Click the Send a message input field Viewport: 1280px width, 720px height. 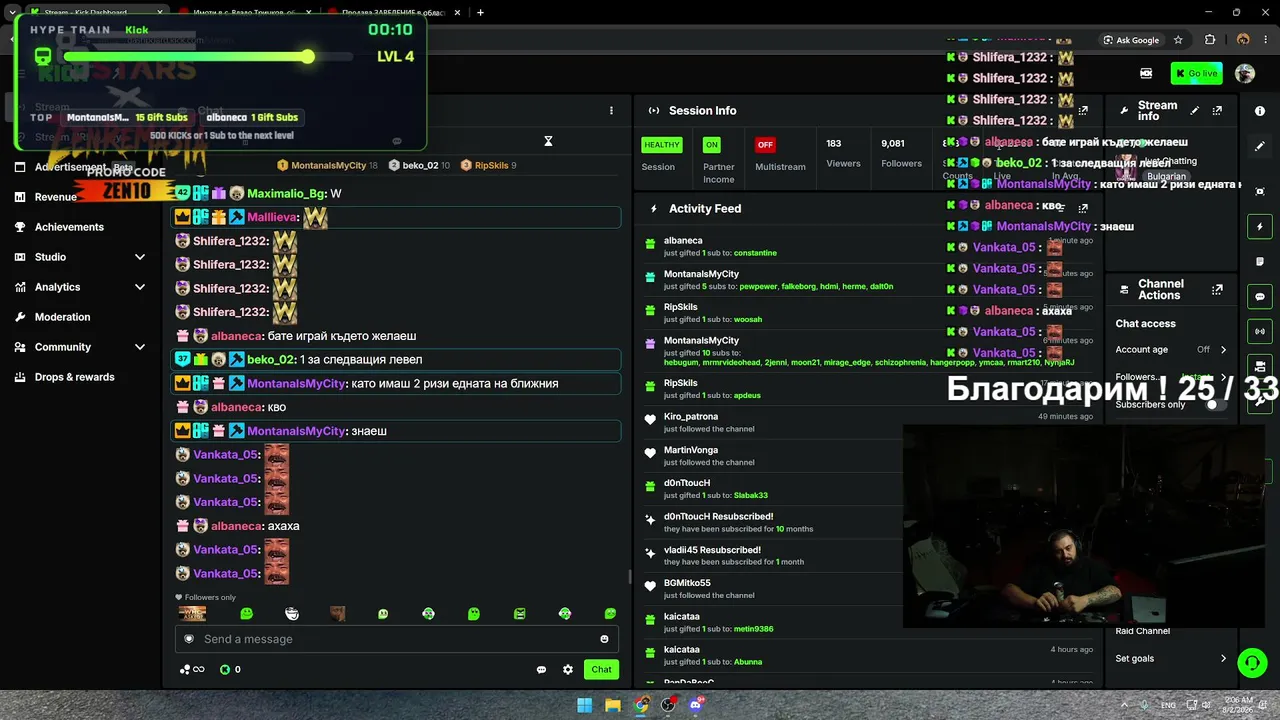pos(397,639)
